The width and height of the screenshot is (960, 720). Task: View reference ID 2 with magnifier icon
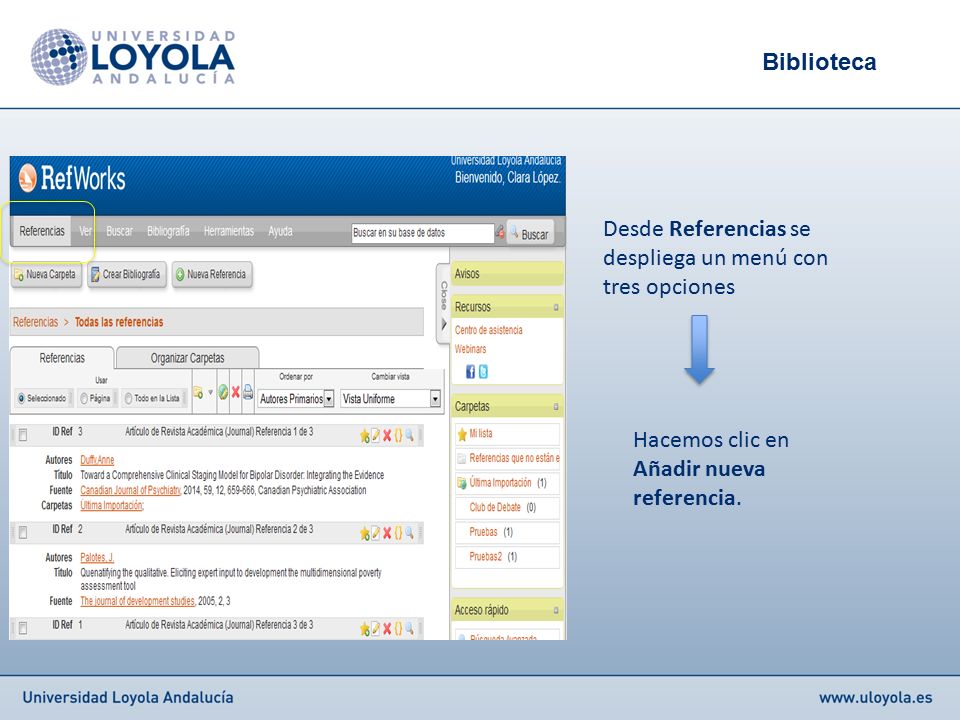410,533
